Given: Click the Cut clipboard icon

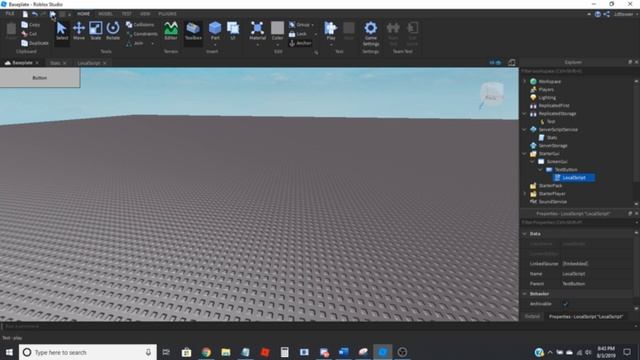Looking at the screenshot, I should point(24,34).
